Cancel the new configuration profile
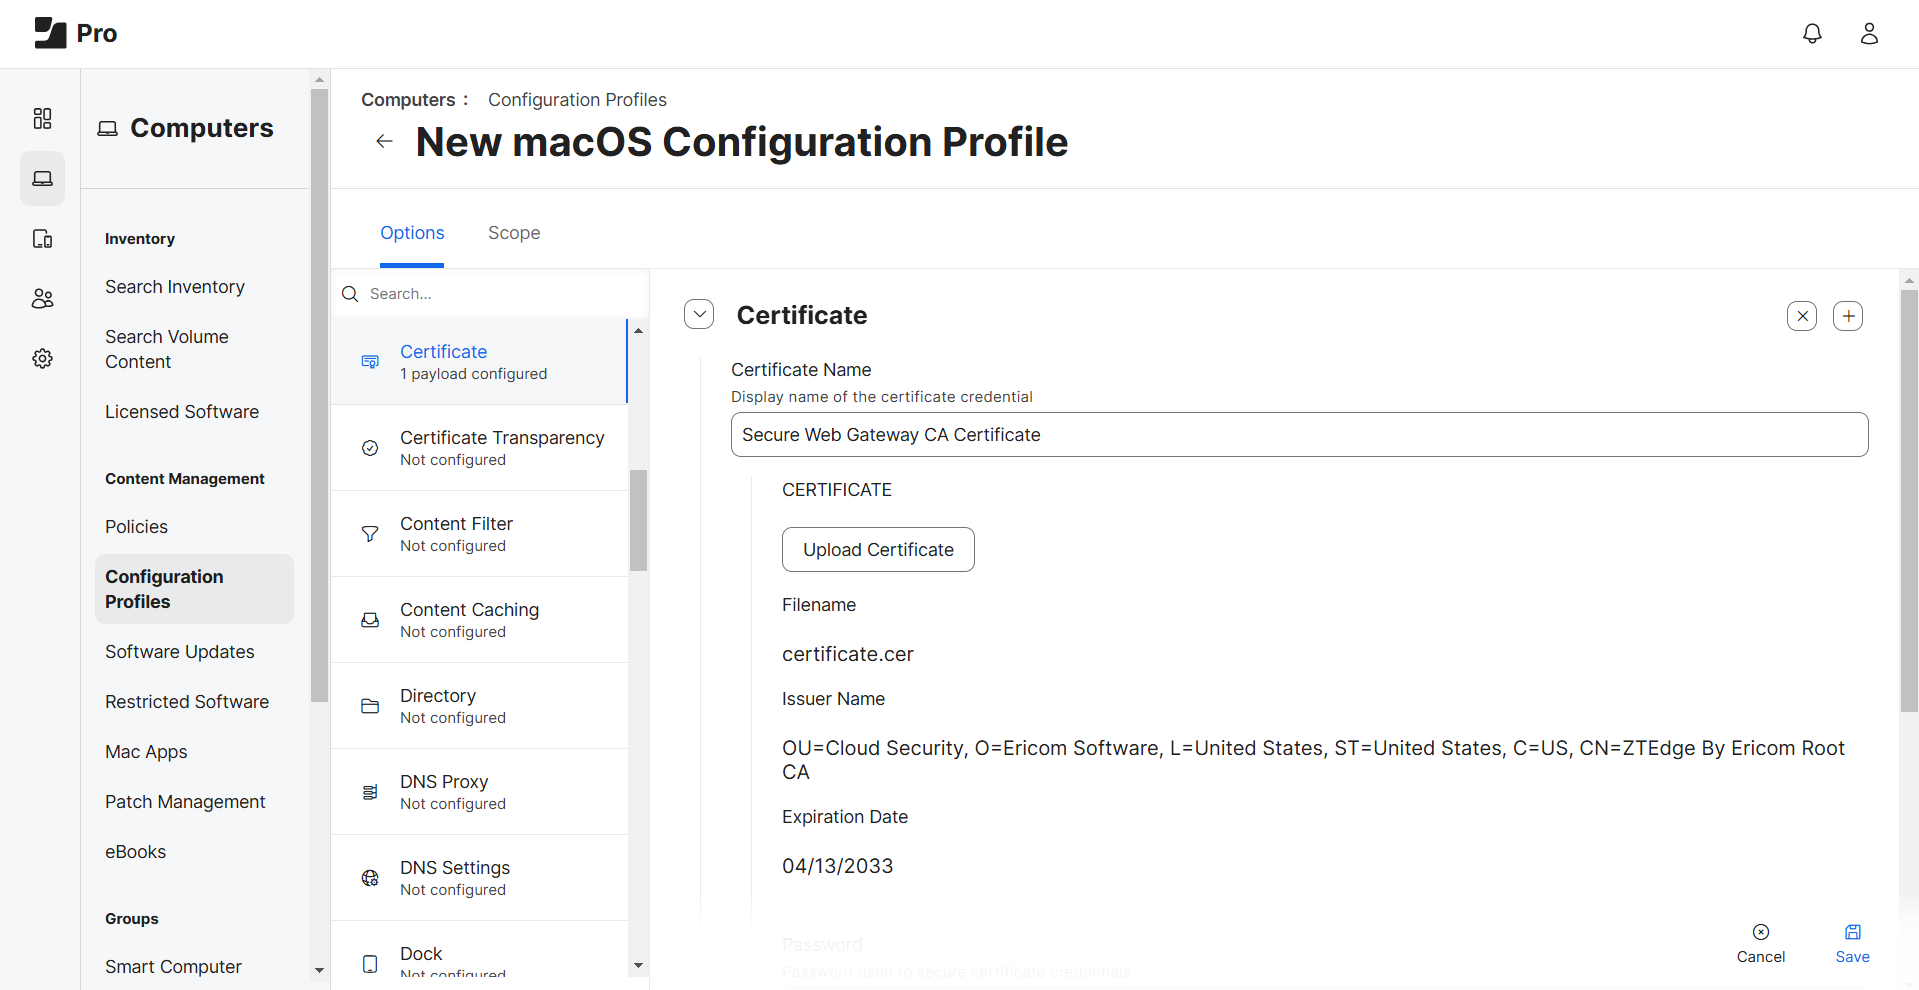1919x990 pixels. (x=1760, y=943)
